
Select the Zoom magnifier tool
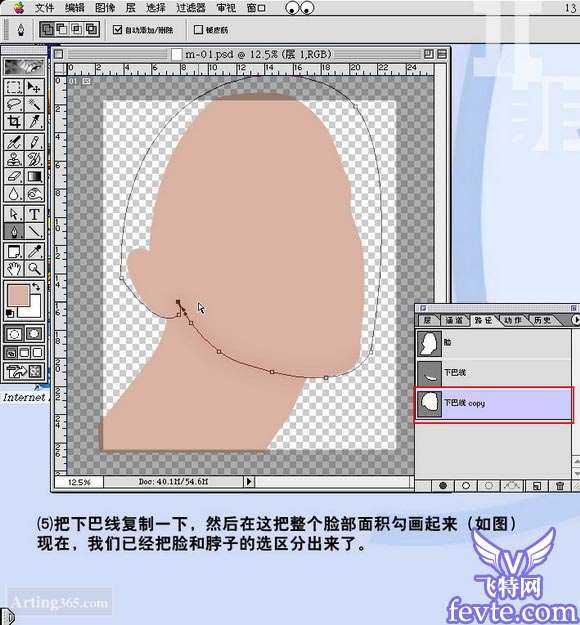pyautogui.click(x=34, y=269)
